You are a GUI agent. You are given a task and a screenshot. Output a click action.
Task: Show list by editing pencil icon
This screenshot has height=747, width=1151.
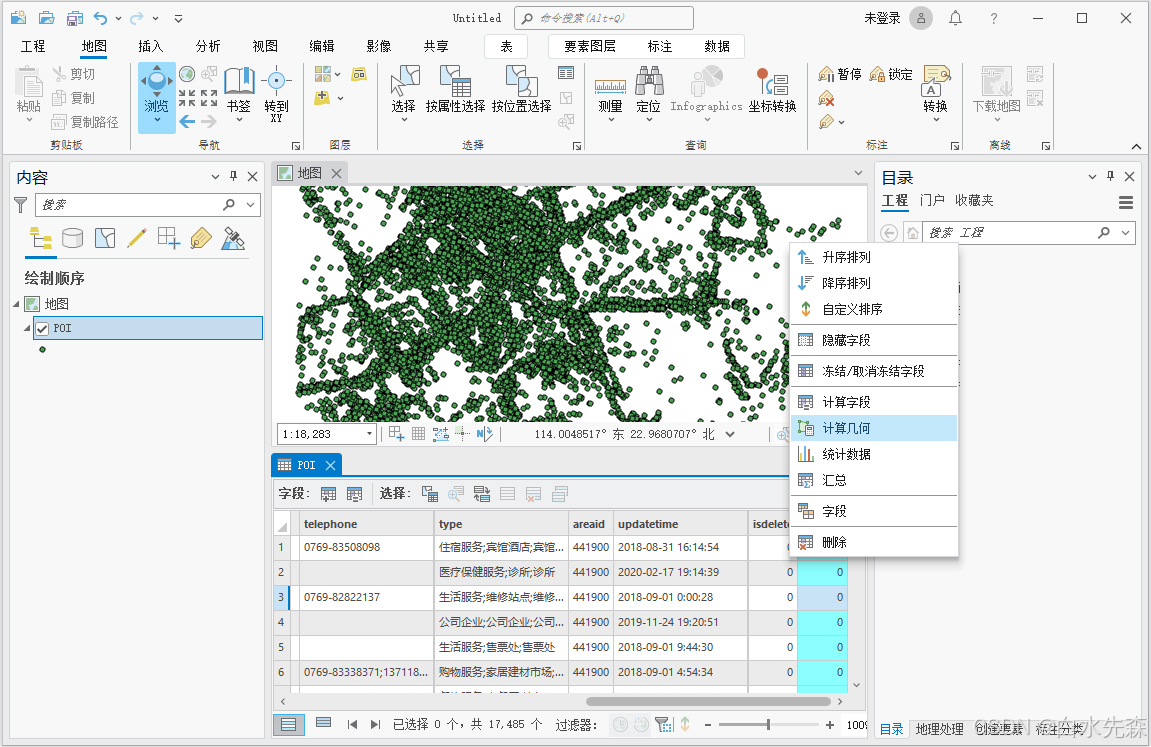pos(137,238)
